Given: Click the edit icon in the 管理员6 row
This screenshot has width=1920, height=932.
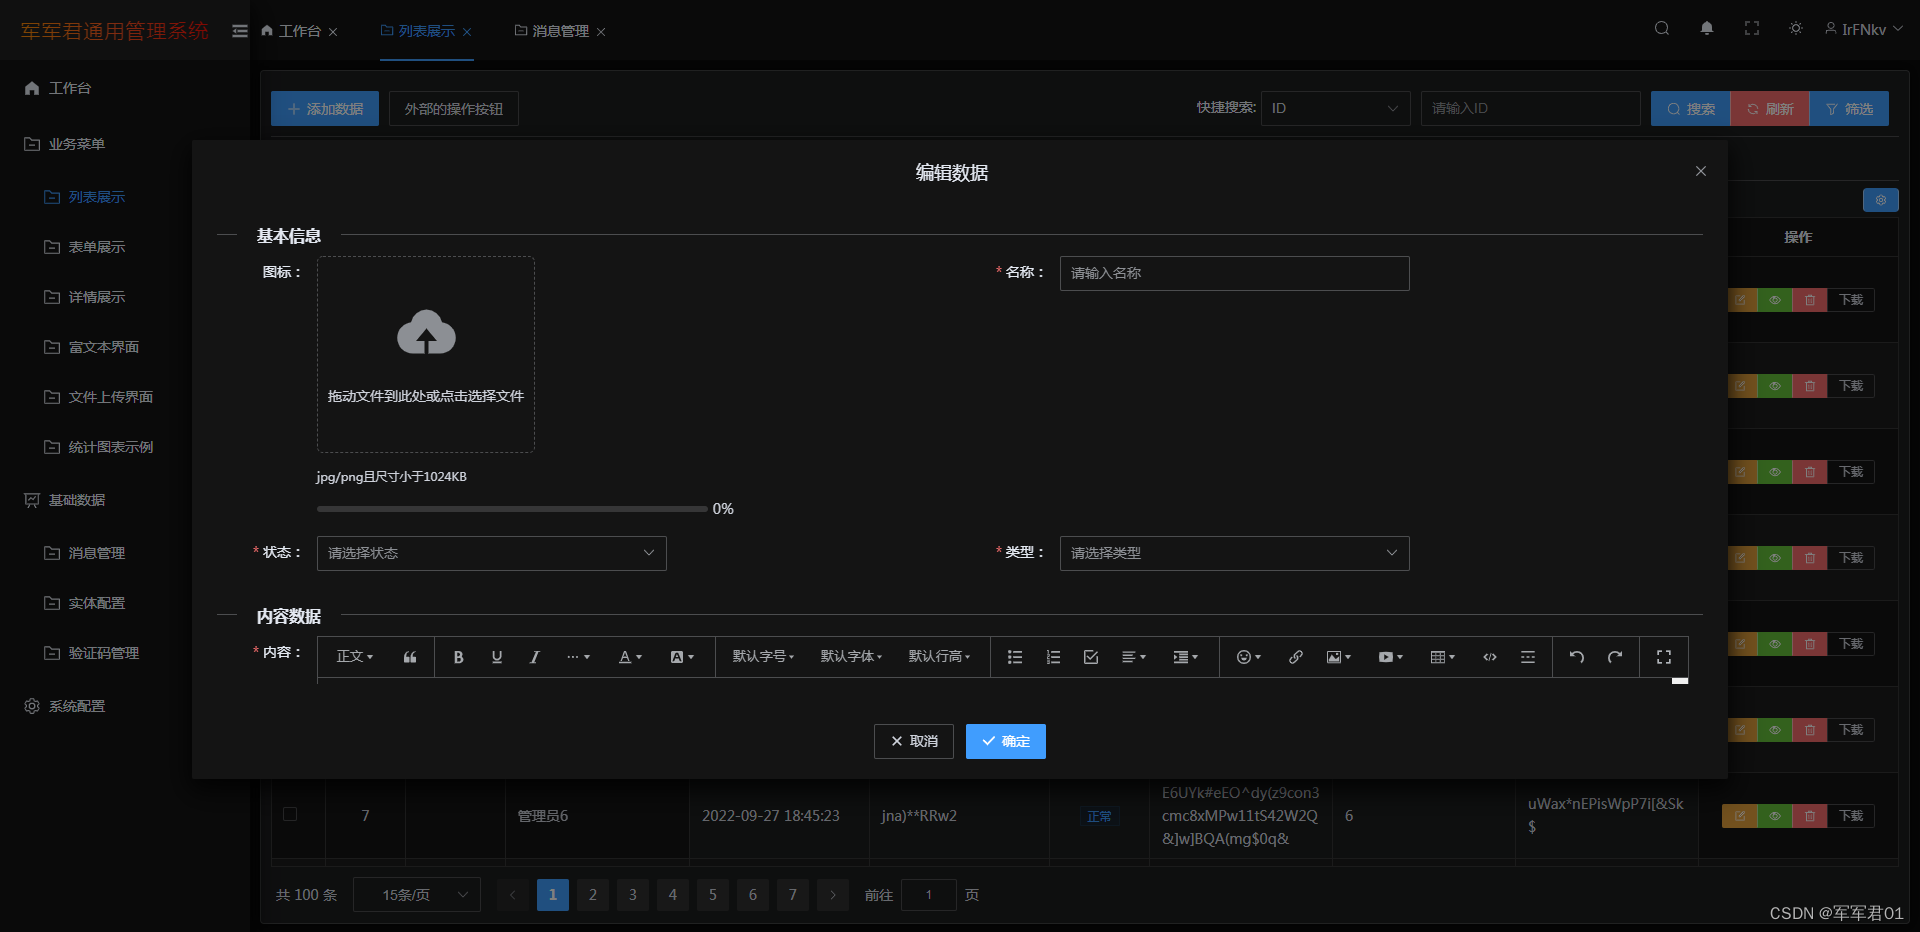Looking at the screenshot, I should pos(1740,816).
